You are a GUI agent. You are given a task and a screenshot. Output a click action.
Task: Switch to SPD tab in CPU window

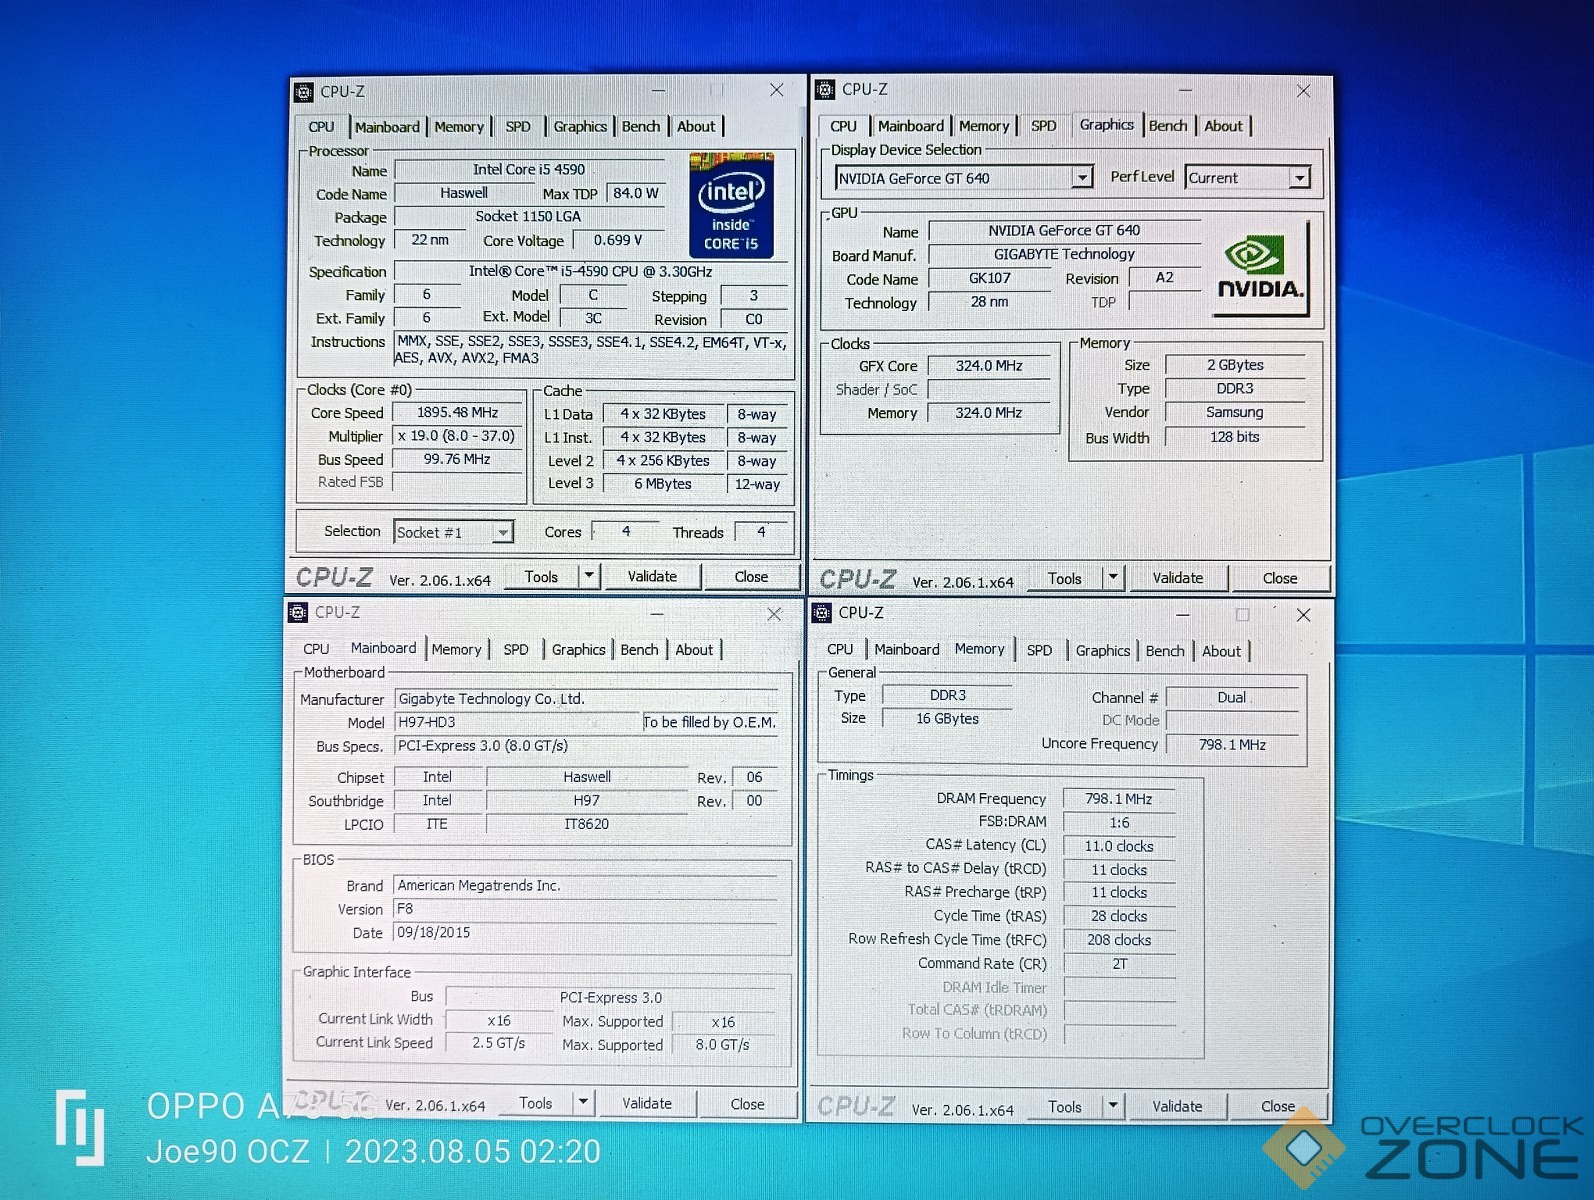coord(518,127)
